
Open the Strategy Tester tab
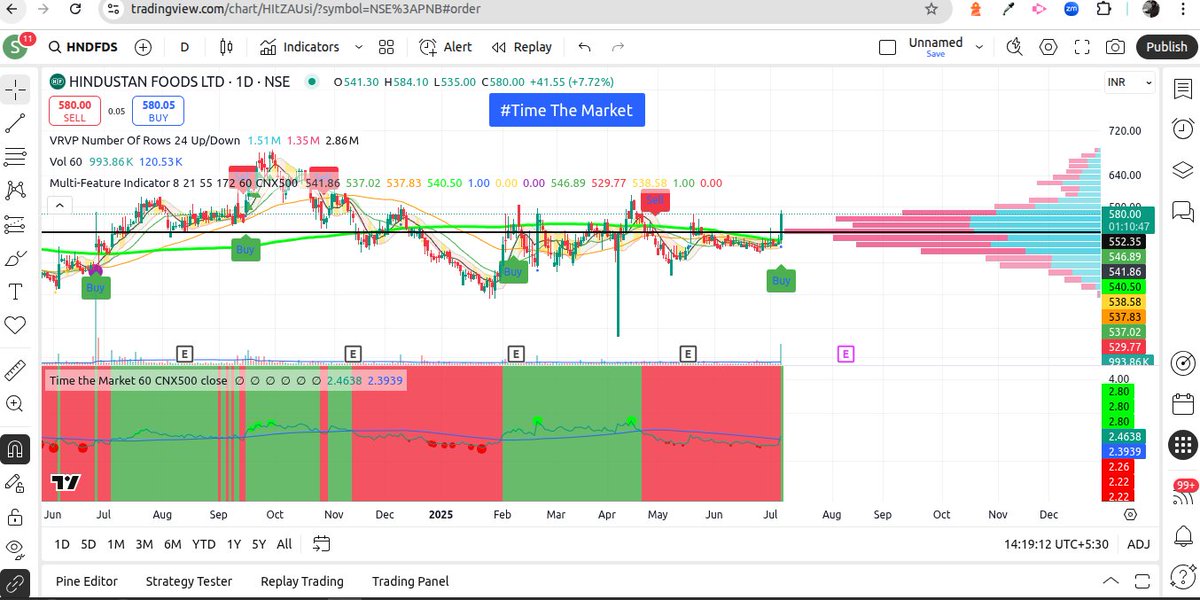(189, 581)
